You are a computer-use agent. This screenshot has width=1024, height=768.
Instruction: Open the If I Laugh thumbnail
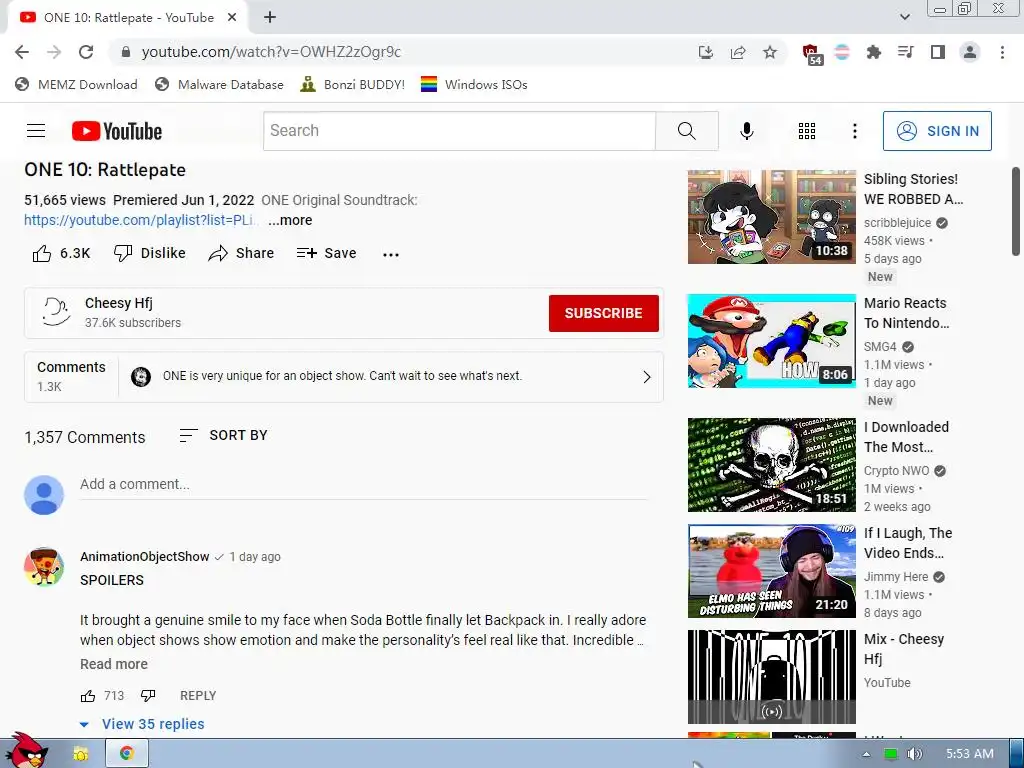click(771, 571)
